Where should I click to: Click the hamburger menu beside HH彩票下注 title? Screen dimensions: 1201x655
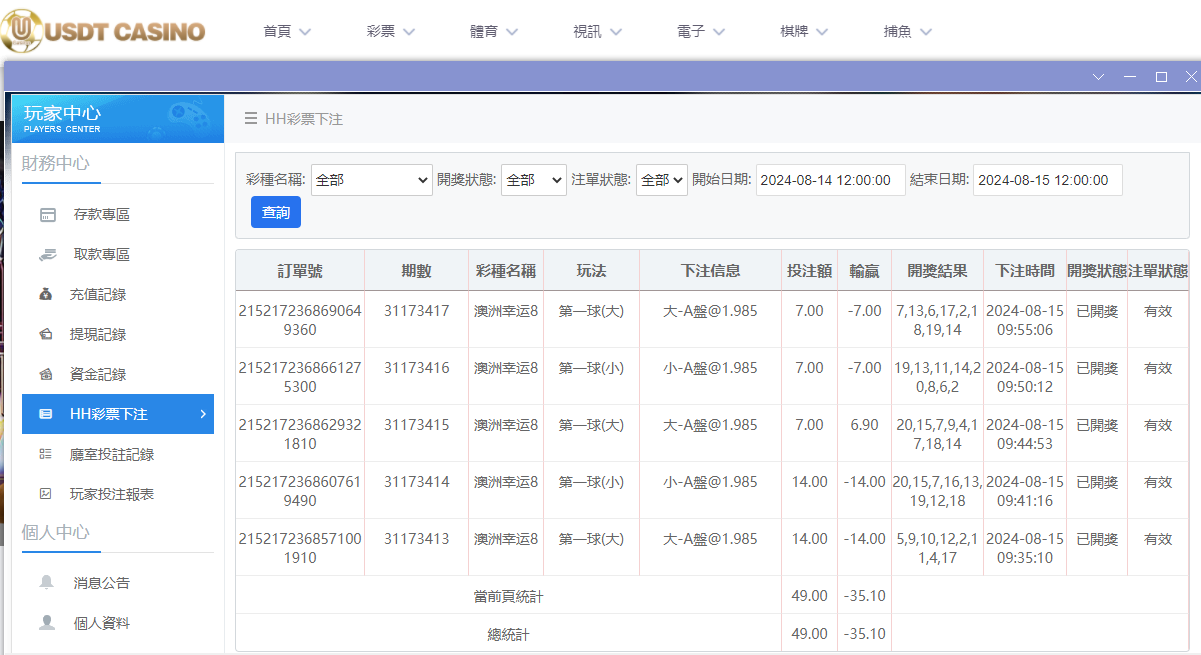tap(249, 116)
